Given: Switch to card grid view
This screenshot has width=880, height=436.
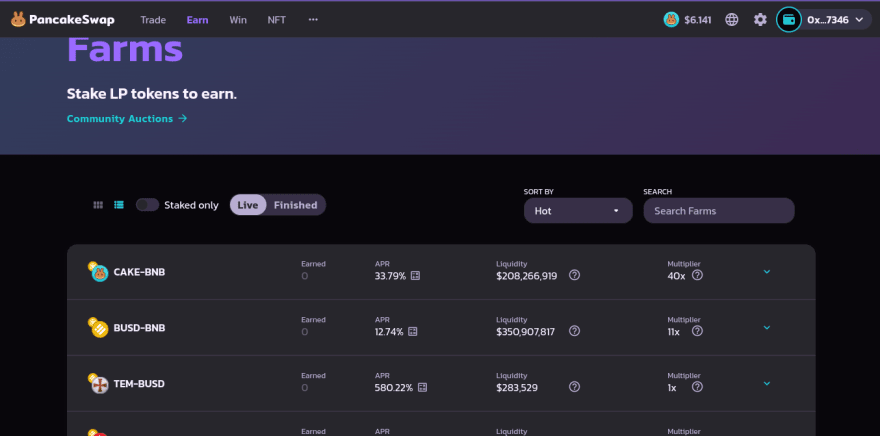Looking at the screenshot, I should (98, 205).
